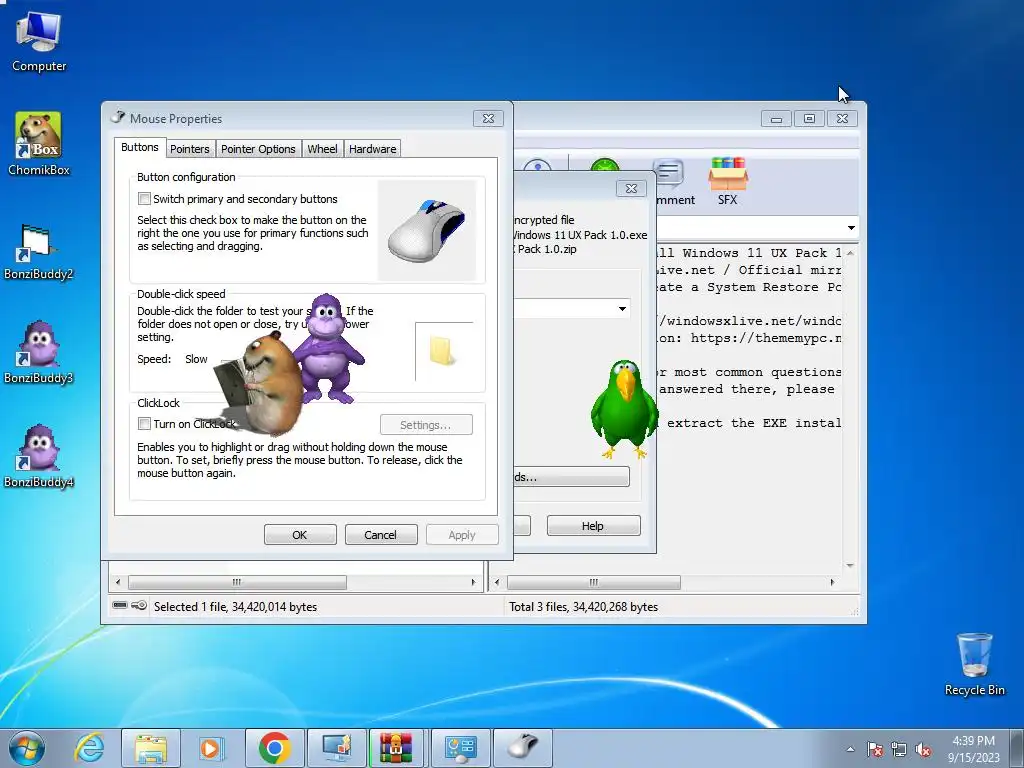Click the monitor personalization taskbar item
The image size is (1024, 768).
click(336, 748)
